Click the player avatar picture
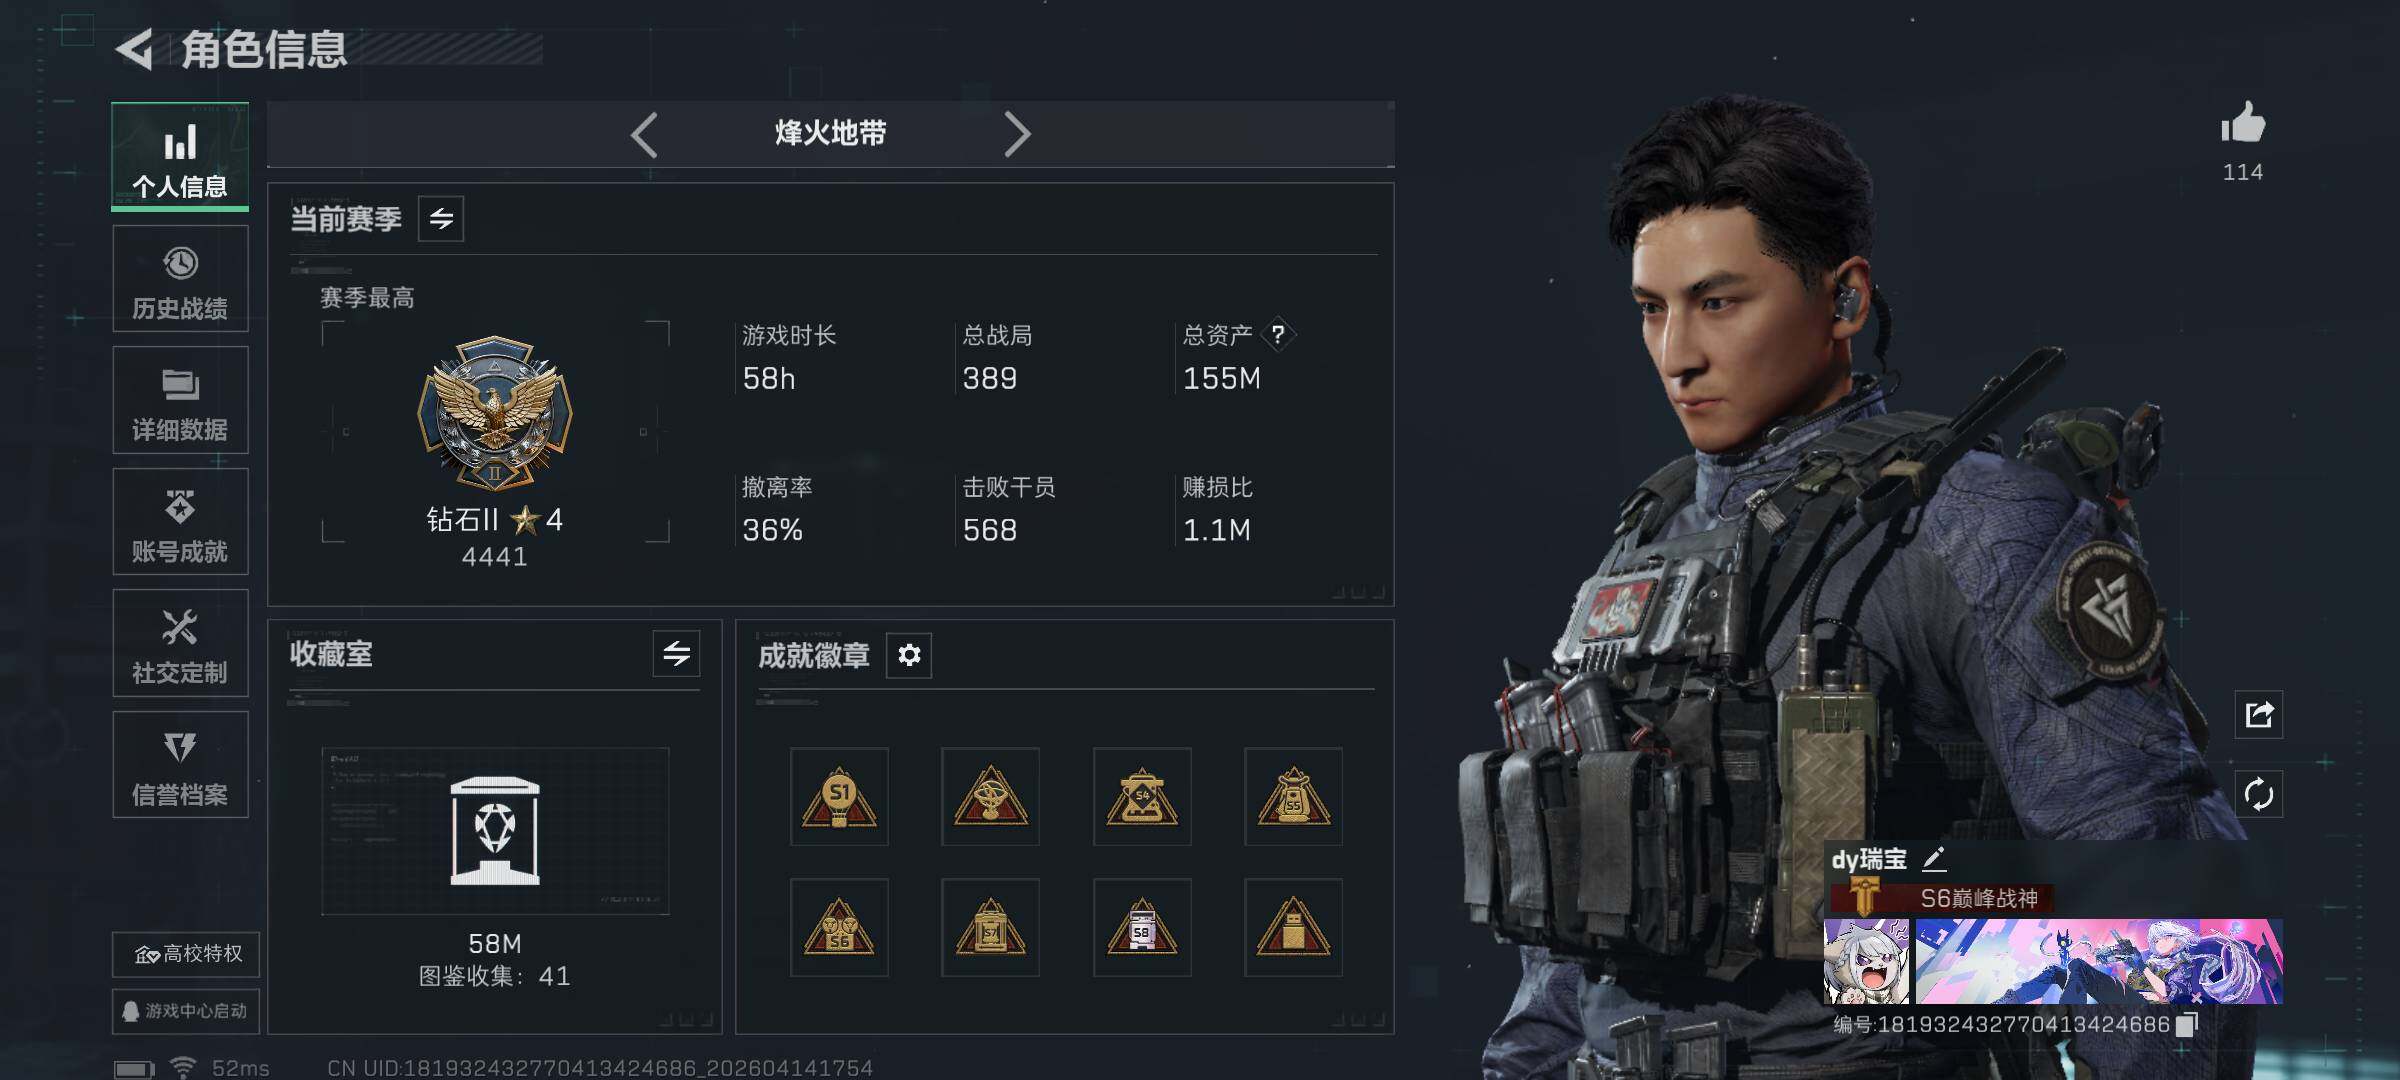This screenshot has width=2400, height=1080. coord(1866,961)
